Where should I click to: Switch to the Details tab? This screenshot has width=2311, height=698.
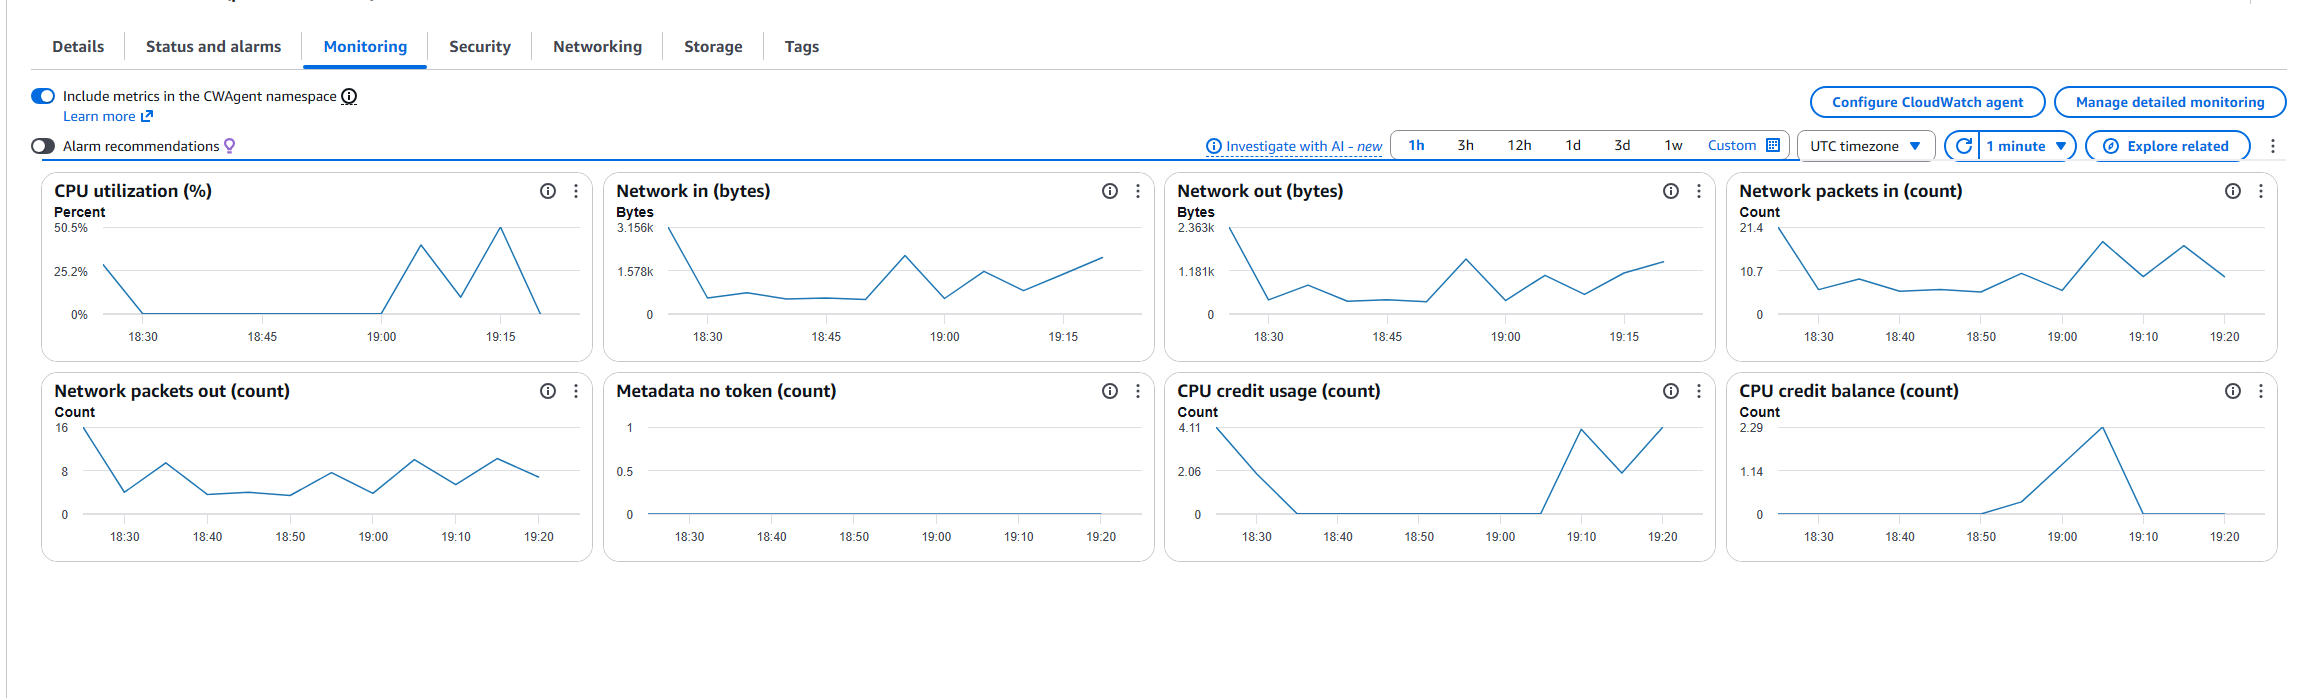(x=78, y=46)
